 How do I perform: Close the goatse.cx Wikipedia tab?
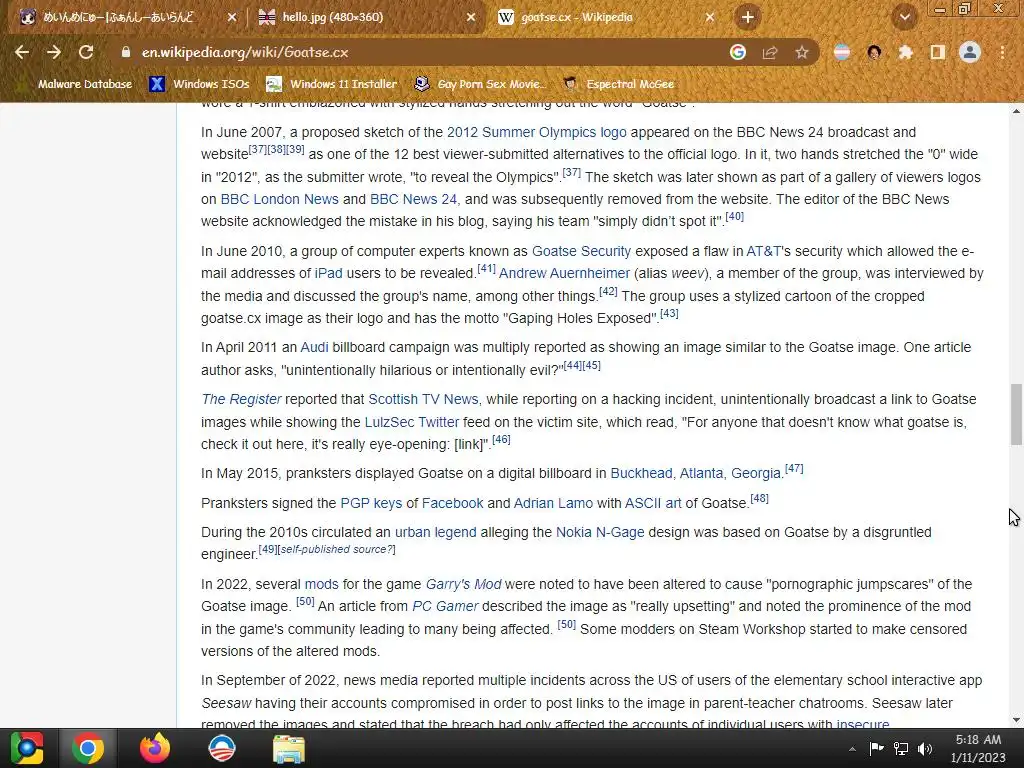[x=710, y=17]
